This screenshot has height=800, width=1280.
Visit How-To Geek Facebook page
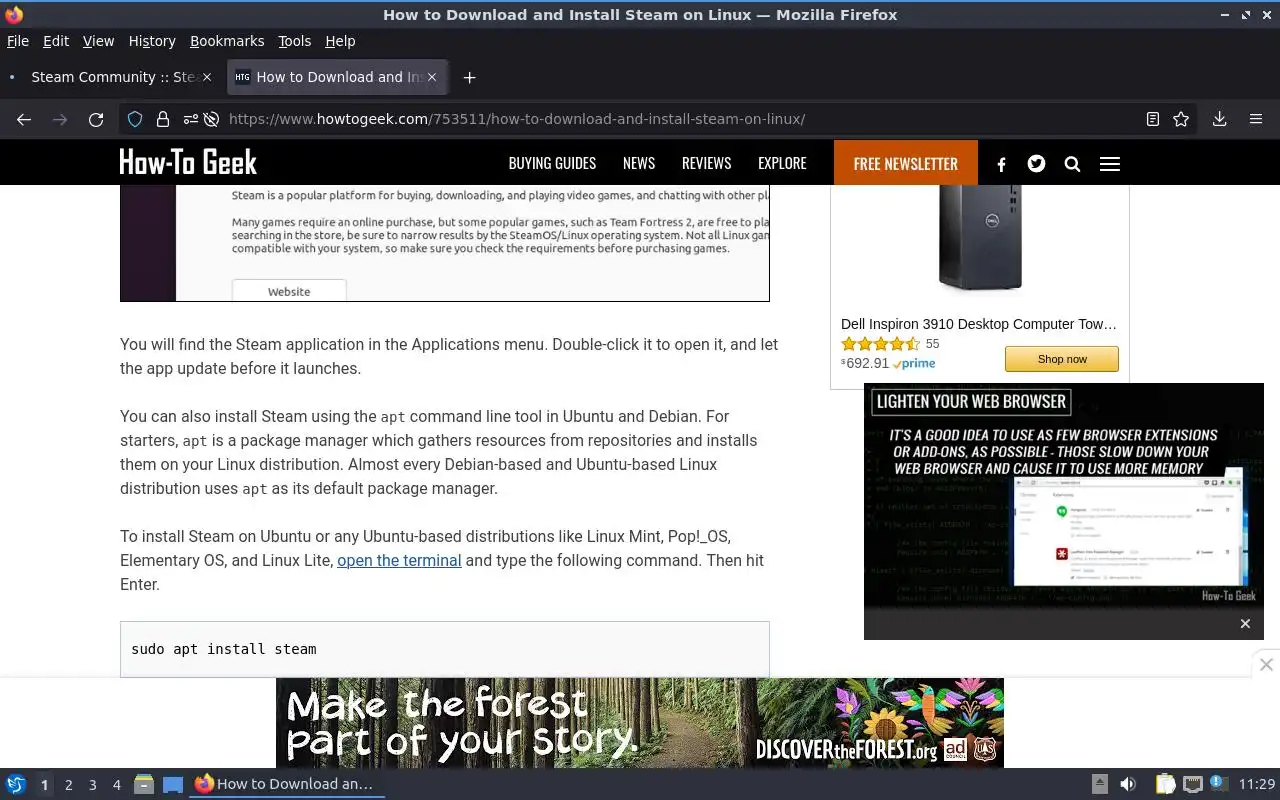coord(1001,164)
